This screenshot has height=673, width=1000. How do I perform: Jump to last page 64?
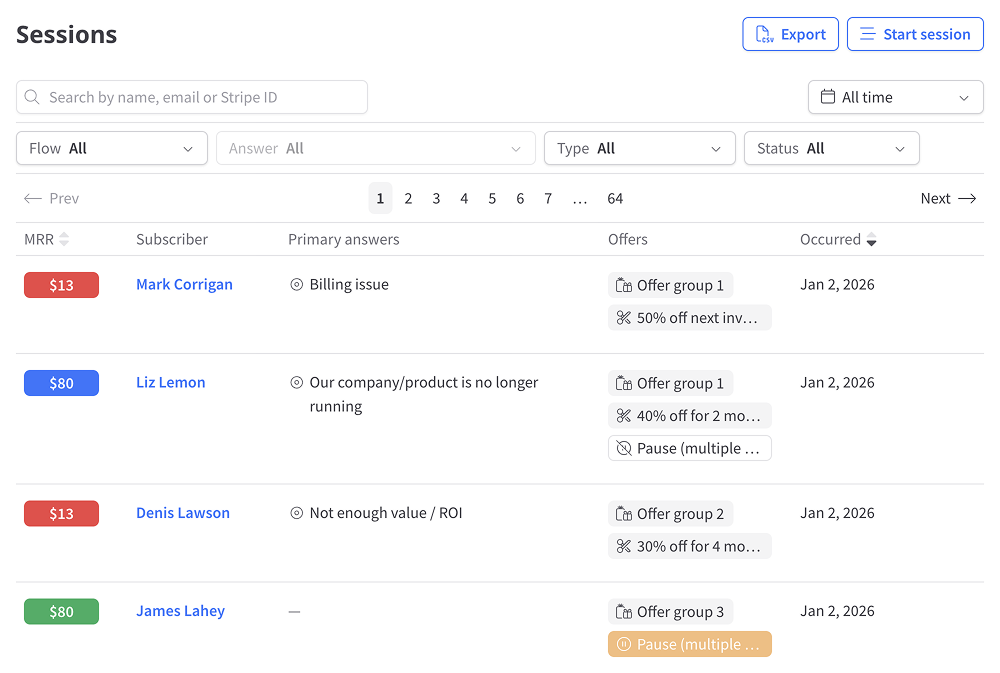click(x=615, y=199)
